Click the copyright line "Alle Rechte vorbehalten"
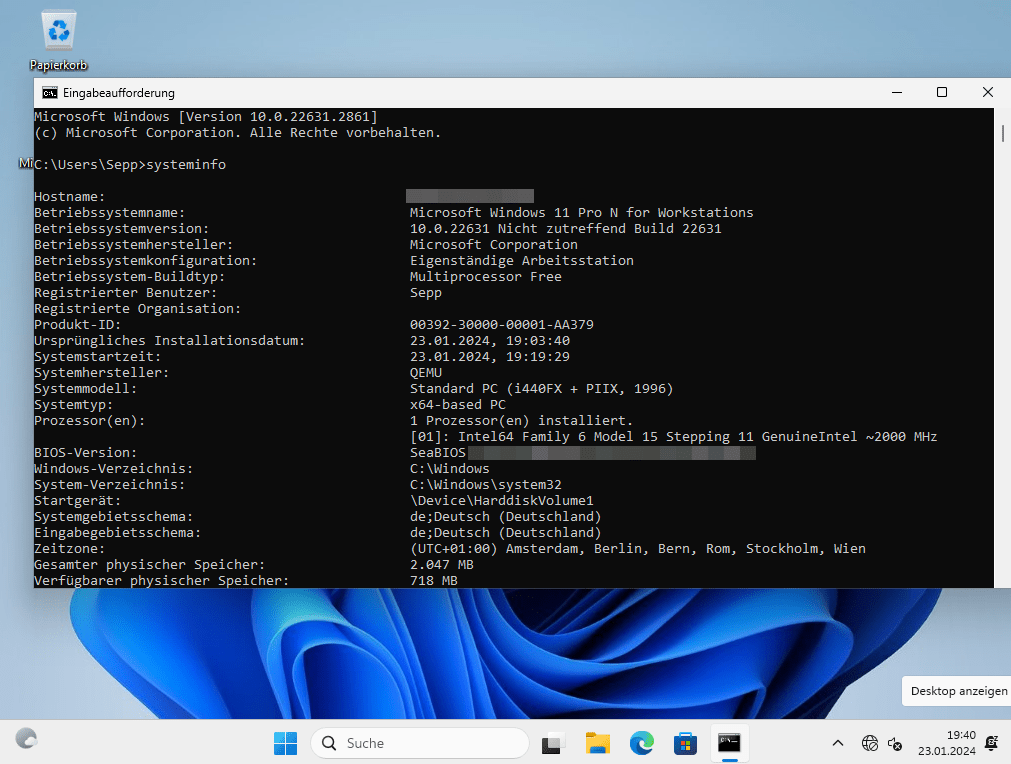 click(x=237, y=133)
